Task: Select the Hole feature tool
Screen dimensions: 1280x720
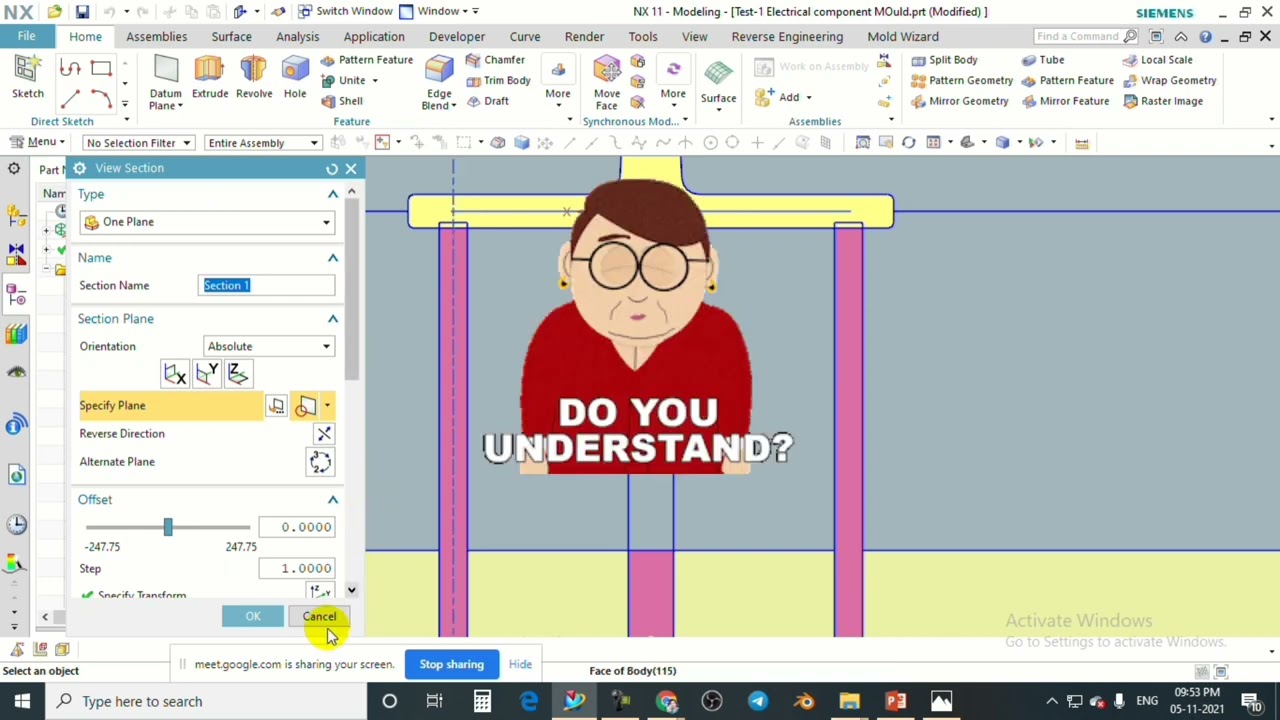Action: pyautogui.click(x=295, y=78)
